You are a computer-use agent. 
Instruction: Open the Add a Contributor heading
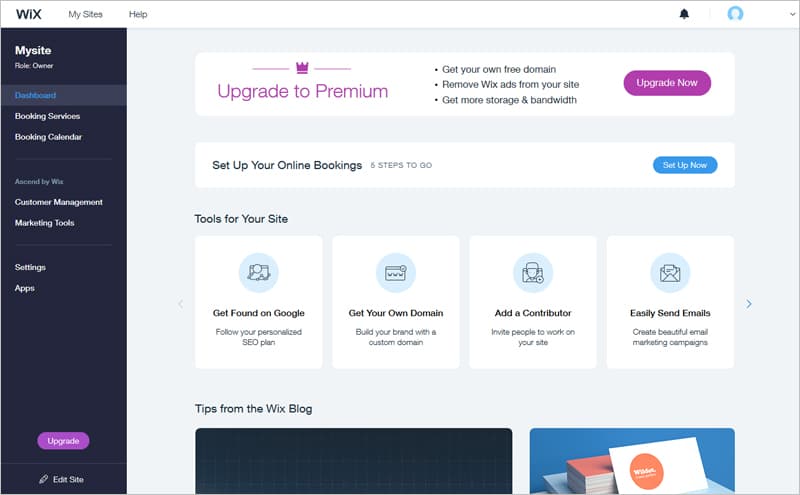pos(533,313)
